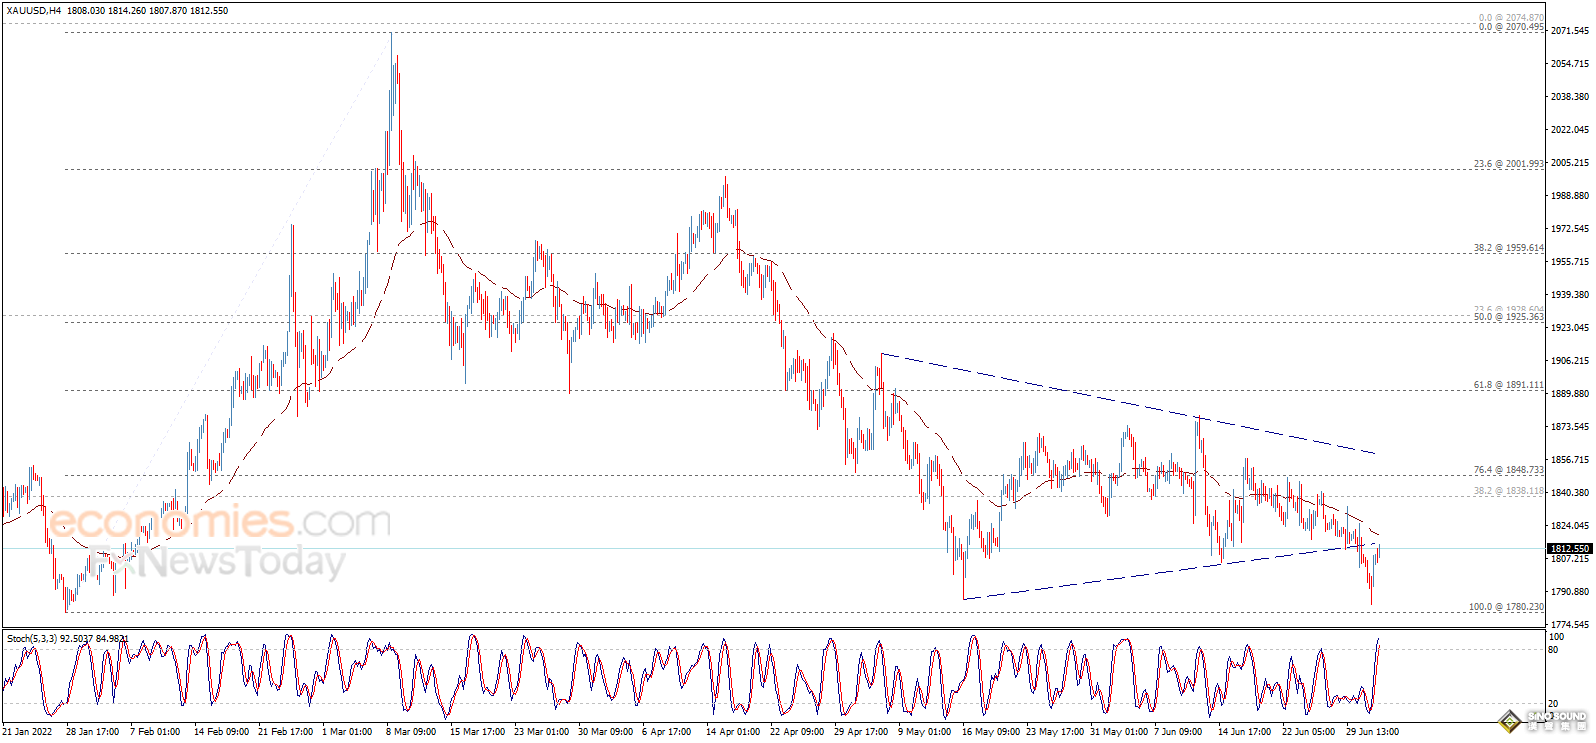
Task: Click the 61.8 @ 1891.111 Fibonacci level
Action: coord(1508,385)
